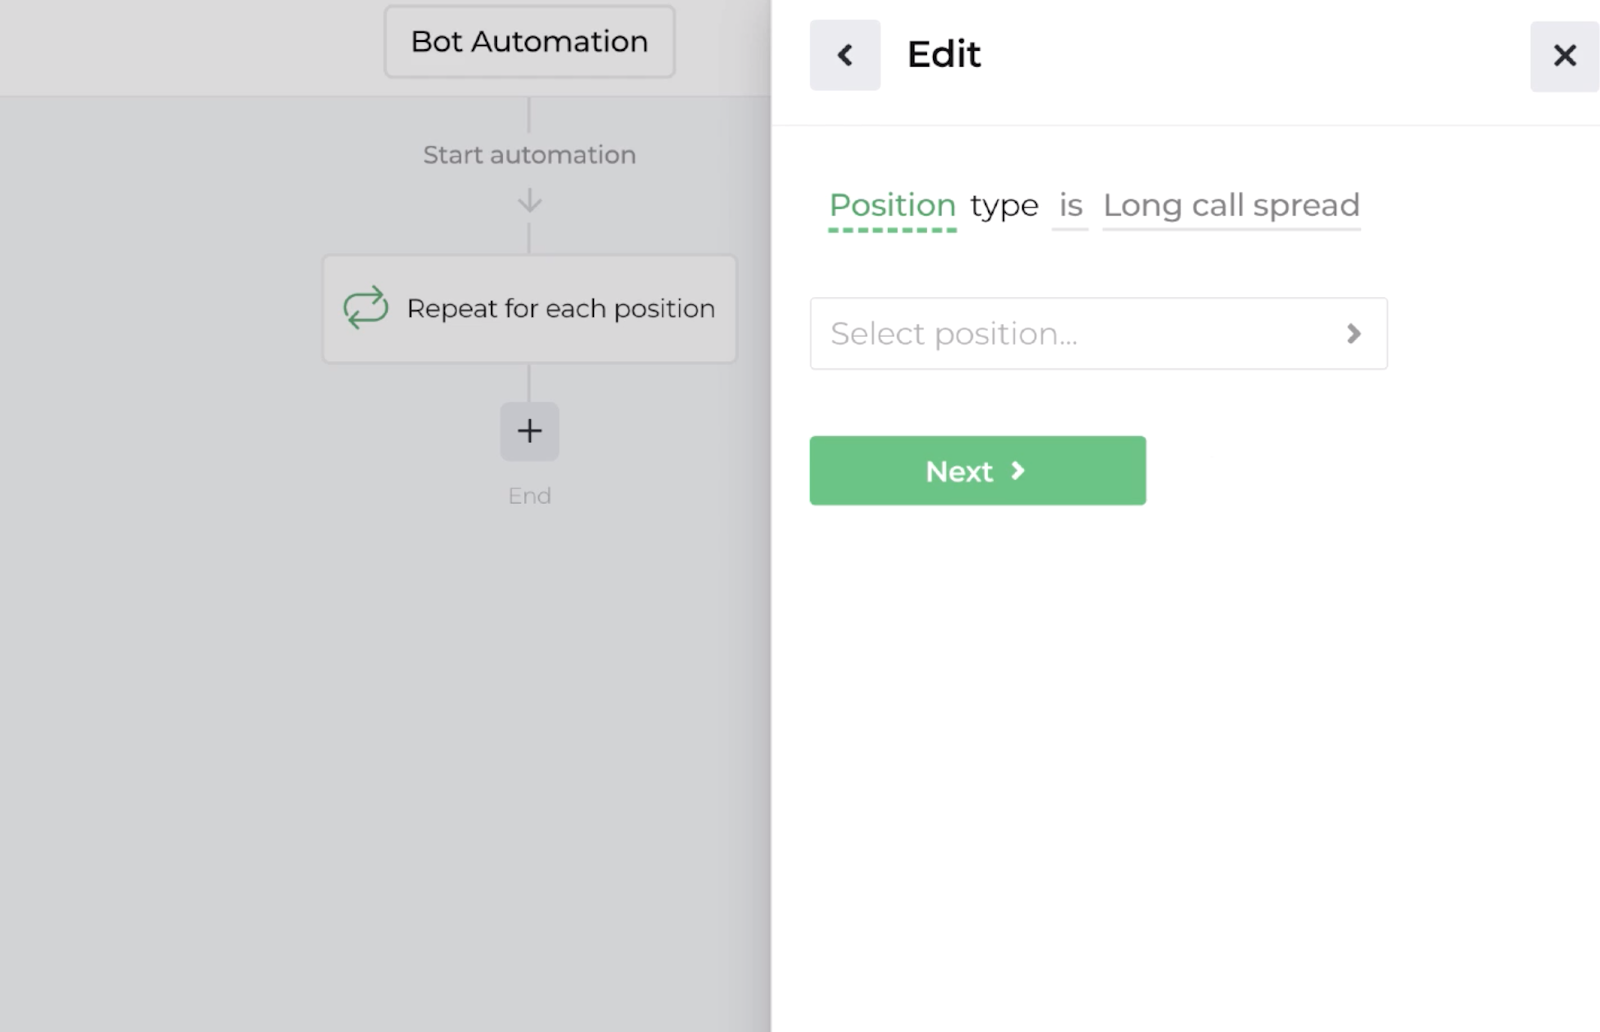This screenshot has width=1600, height=1032.
Task: Click the dimmed canvas below the End label
Action: point(400,750)
